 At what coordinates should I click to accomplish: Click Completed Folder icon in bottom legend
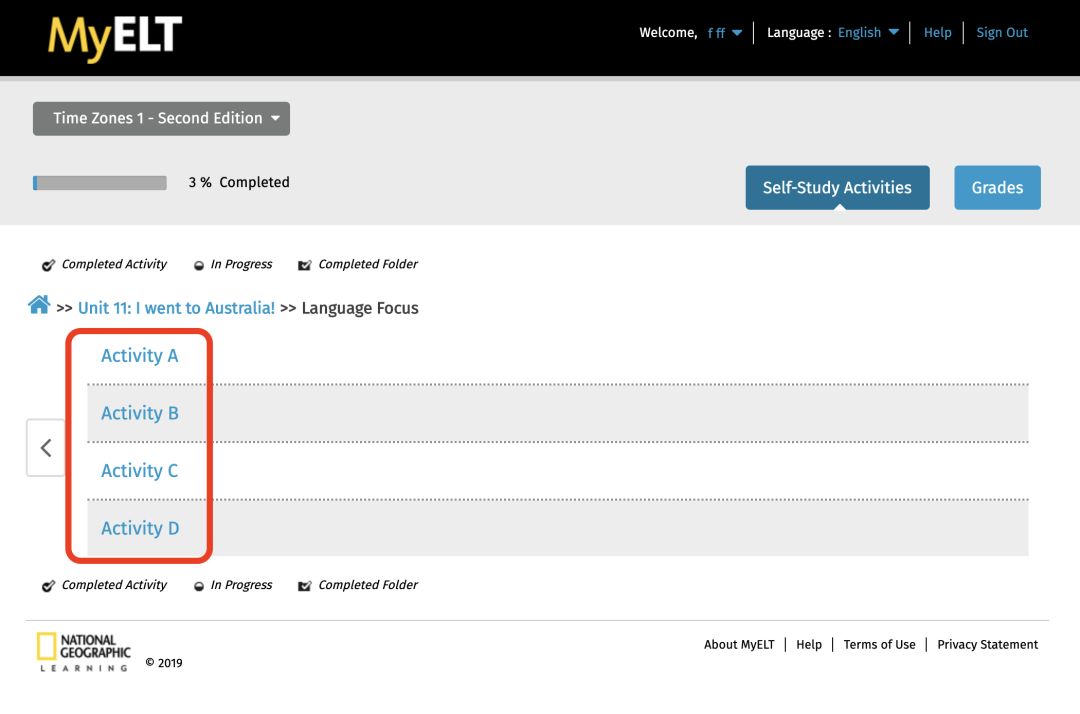click(x=304, y=586)
